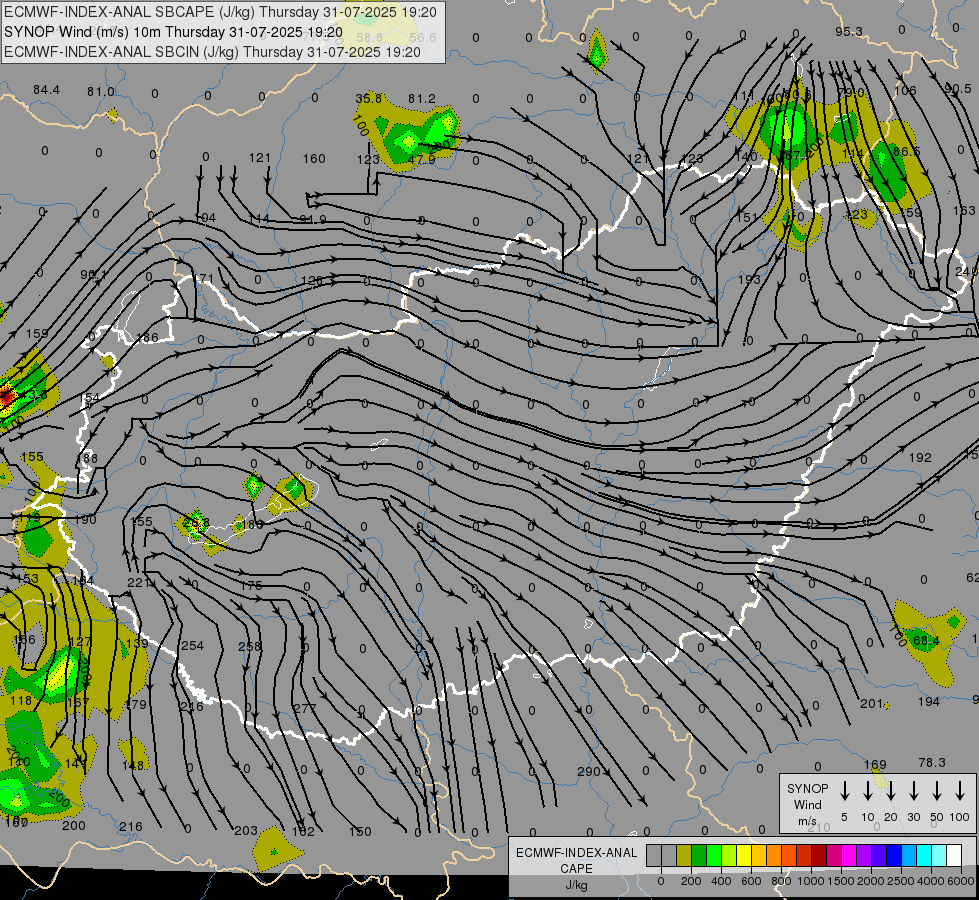Pick the cyan CAPE legend swatch
Screen dimensions: 979x900
pyautogui.click(x=924, y=855)
